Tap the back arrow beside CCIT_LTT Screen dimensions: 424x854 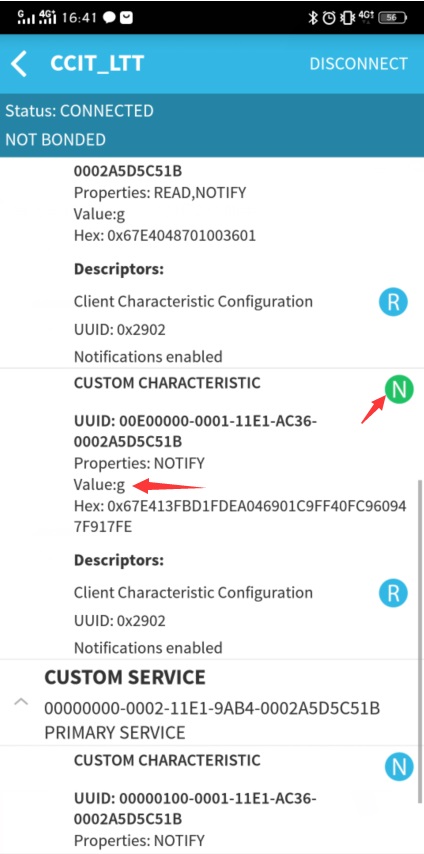[x=19, y=64]
